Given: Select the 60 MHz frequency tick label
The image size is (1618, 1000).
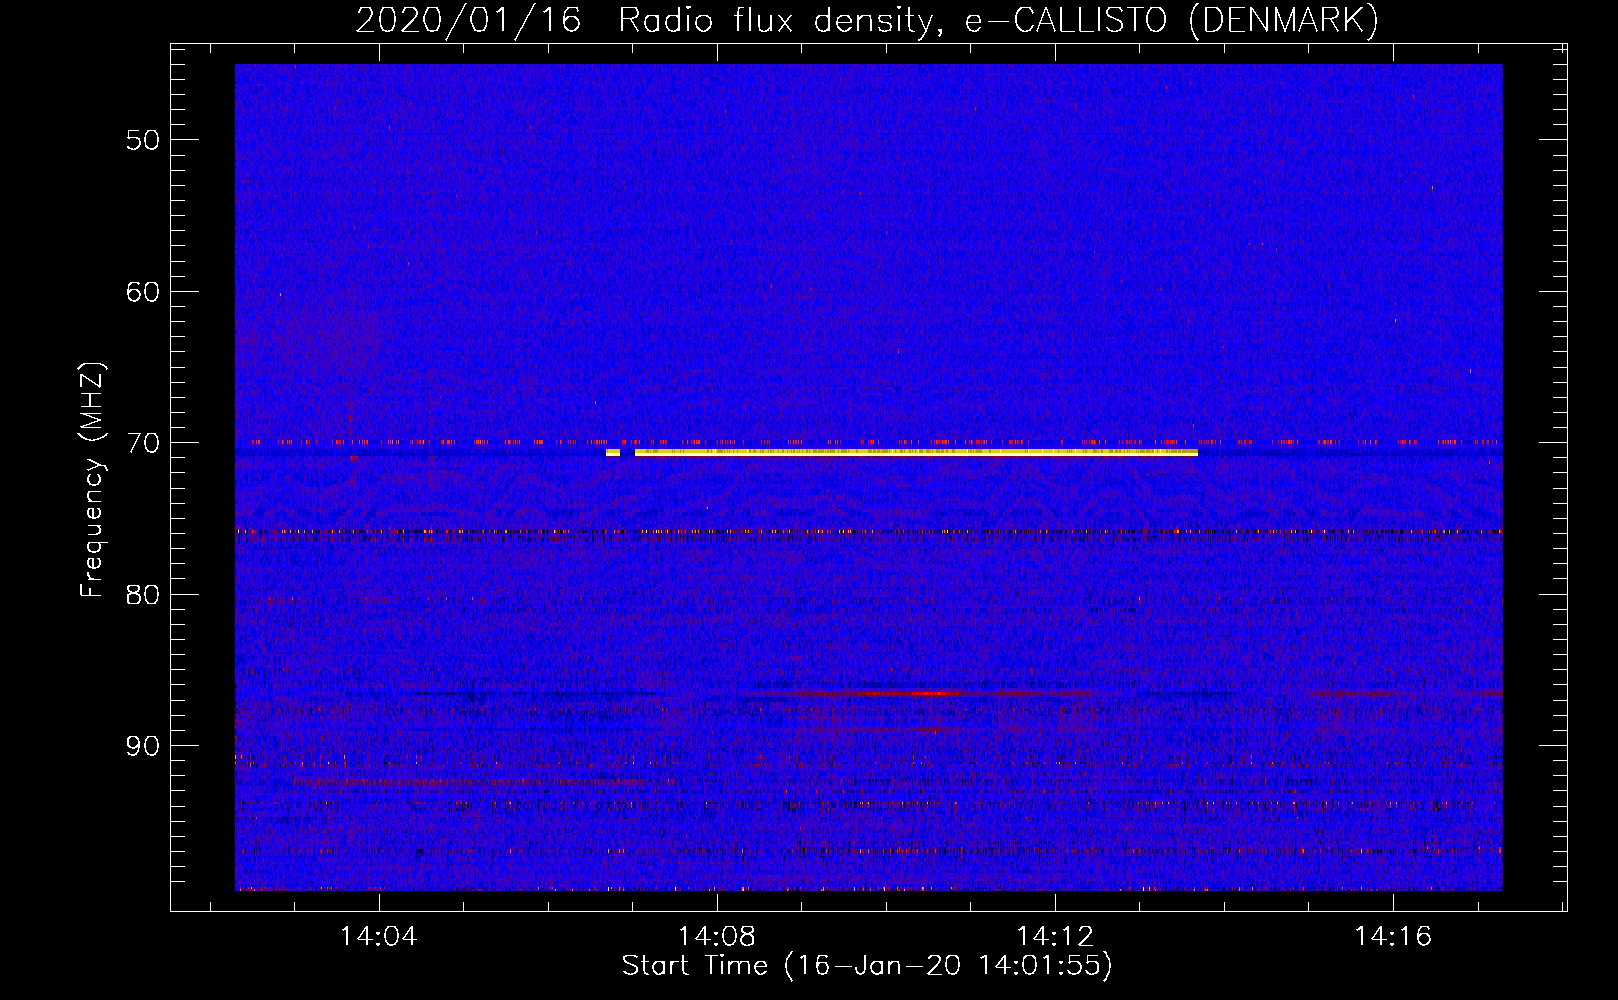Looking at the screenshot, I should [143, 292].
